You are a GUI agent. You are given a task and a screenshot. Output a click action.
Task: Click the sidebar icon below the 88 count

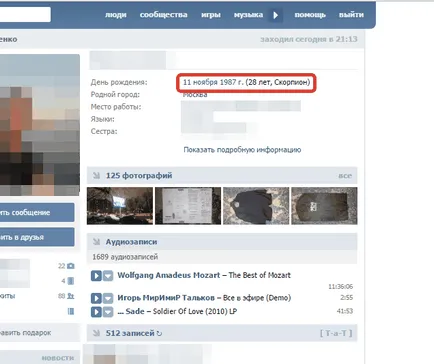71,311
